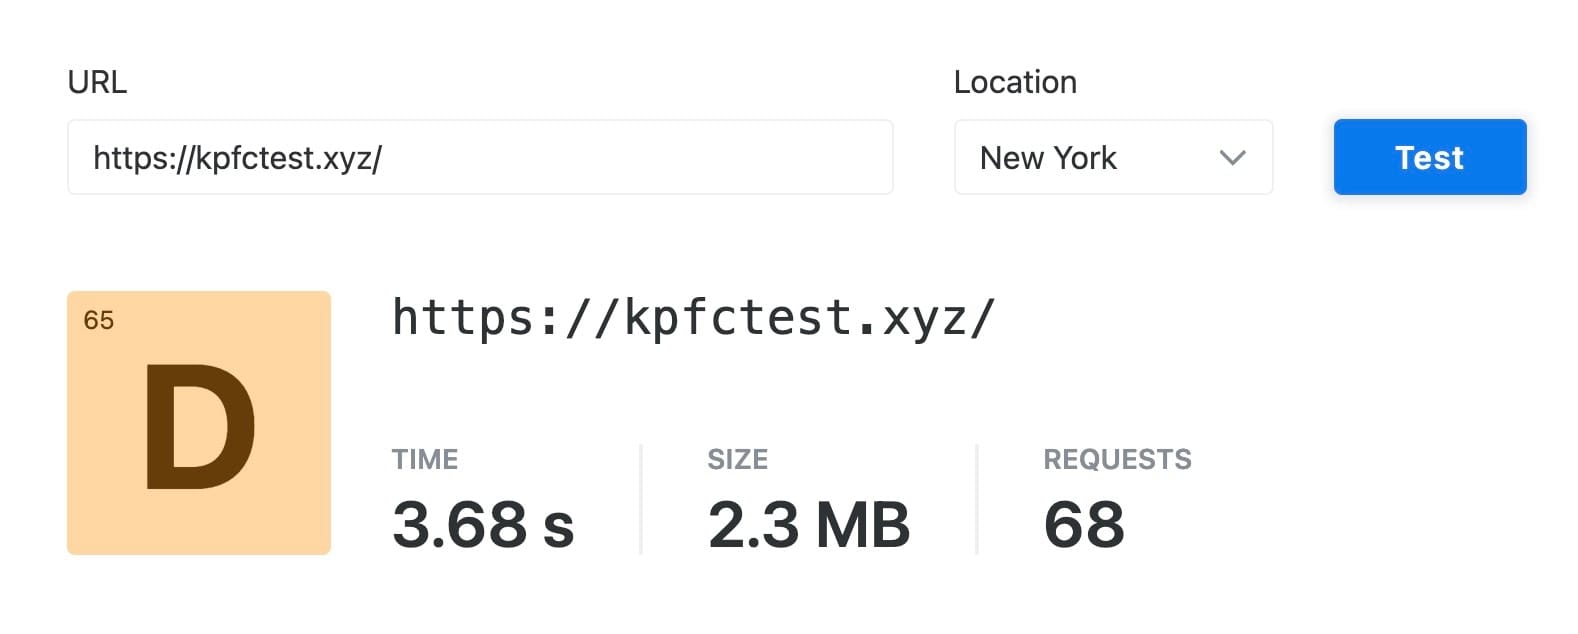The width and height of the screenshot is (1578, 634).
Task: Click the monospace tested URL heading
Action: pyautogui.click(x=692, y=318)
